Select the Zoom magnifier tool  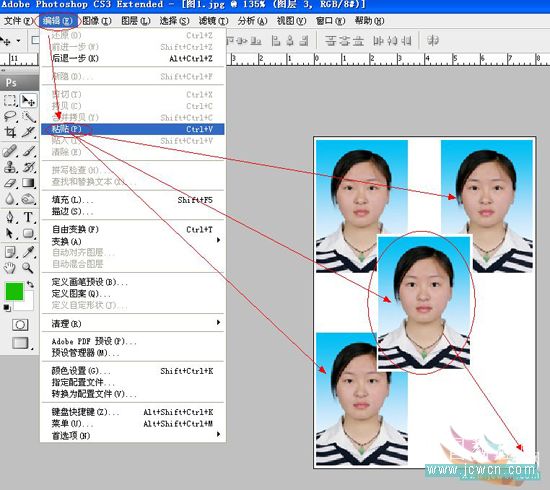pyautogui.click(x=28, y=268)
